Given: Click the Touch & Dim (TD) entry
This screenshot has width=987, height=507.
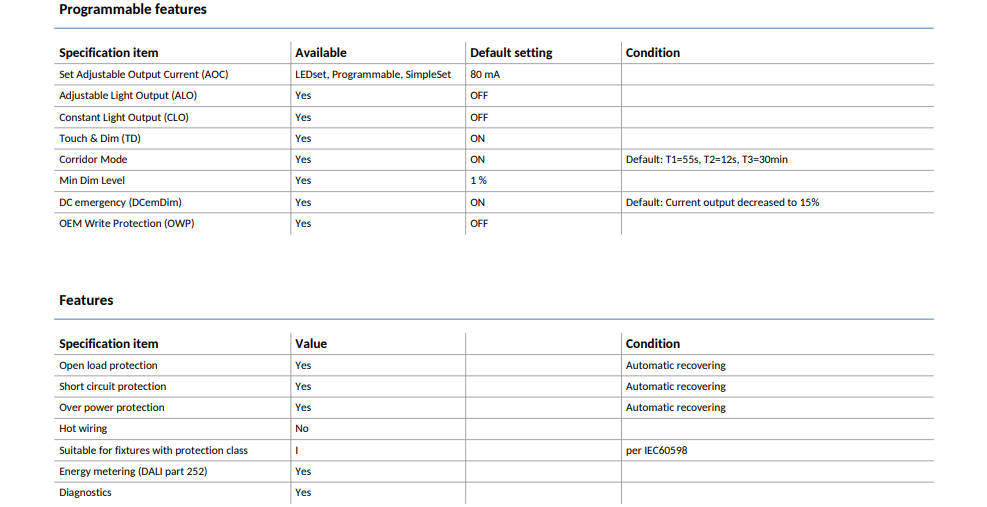Looking at the screenshot, I should [x=99, y=139].
